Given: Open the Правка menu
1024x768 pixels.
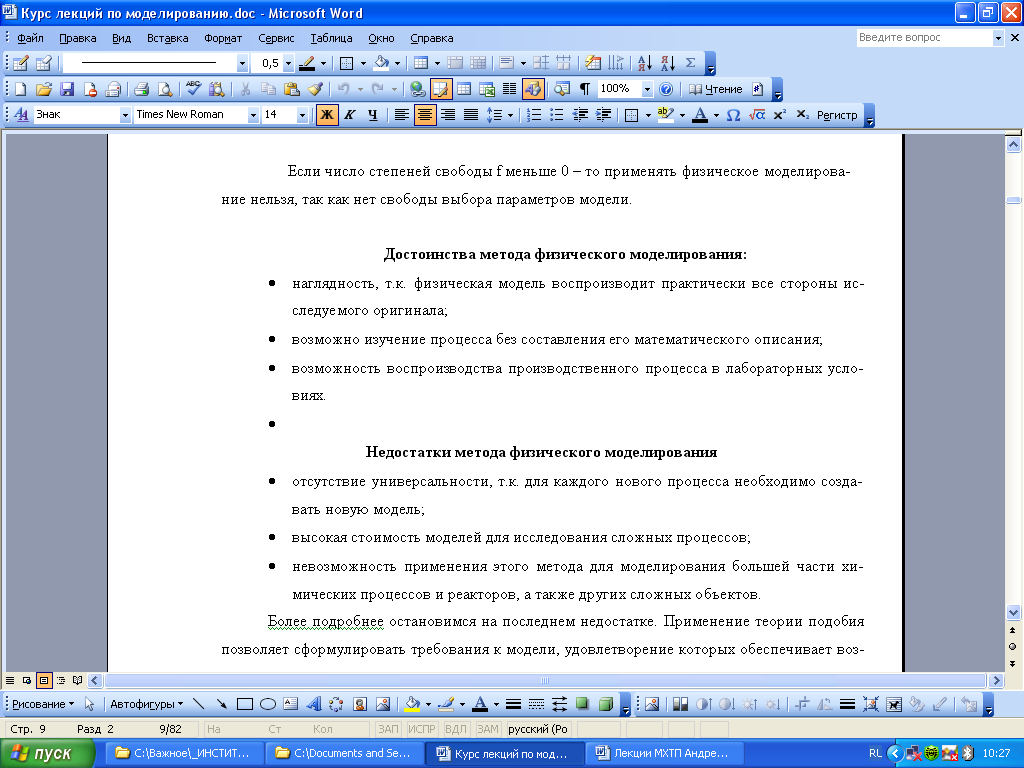Looking at the screenshot, I should click(78, 38).
